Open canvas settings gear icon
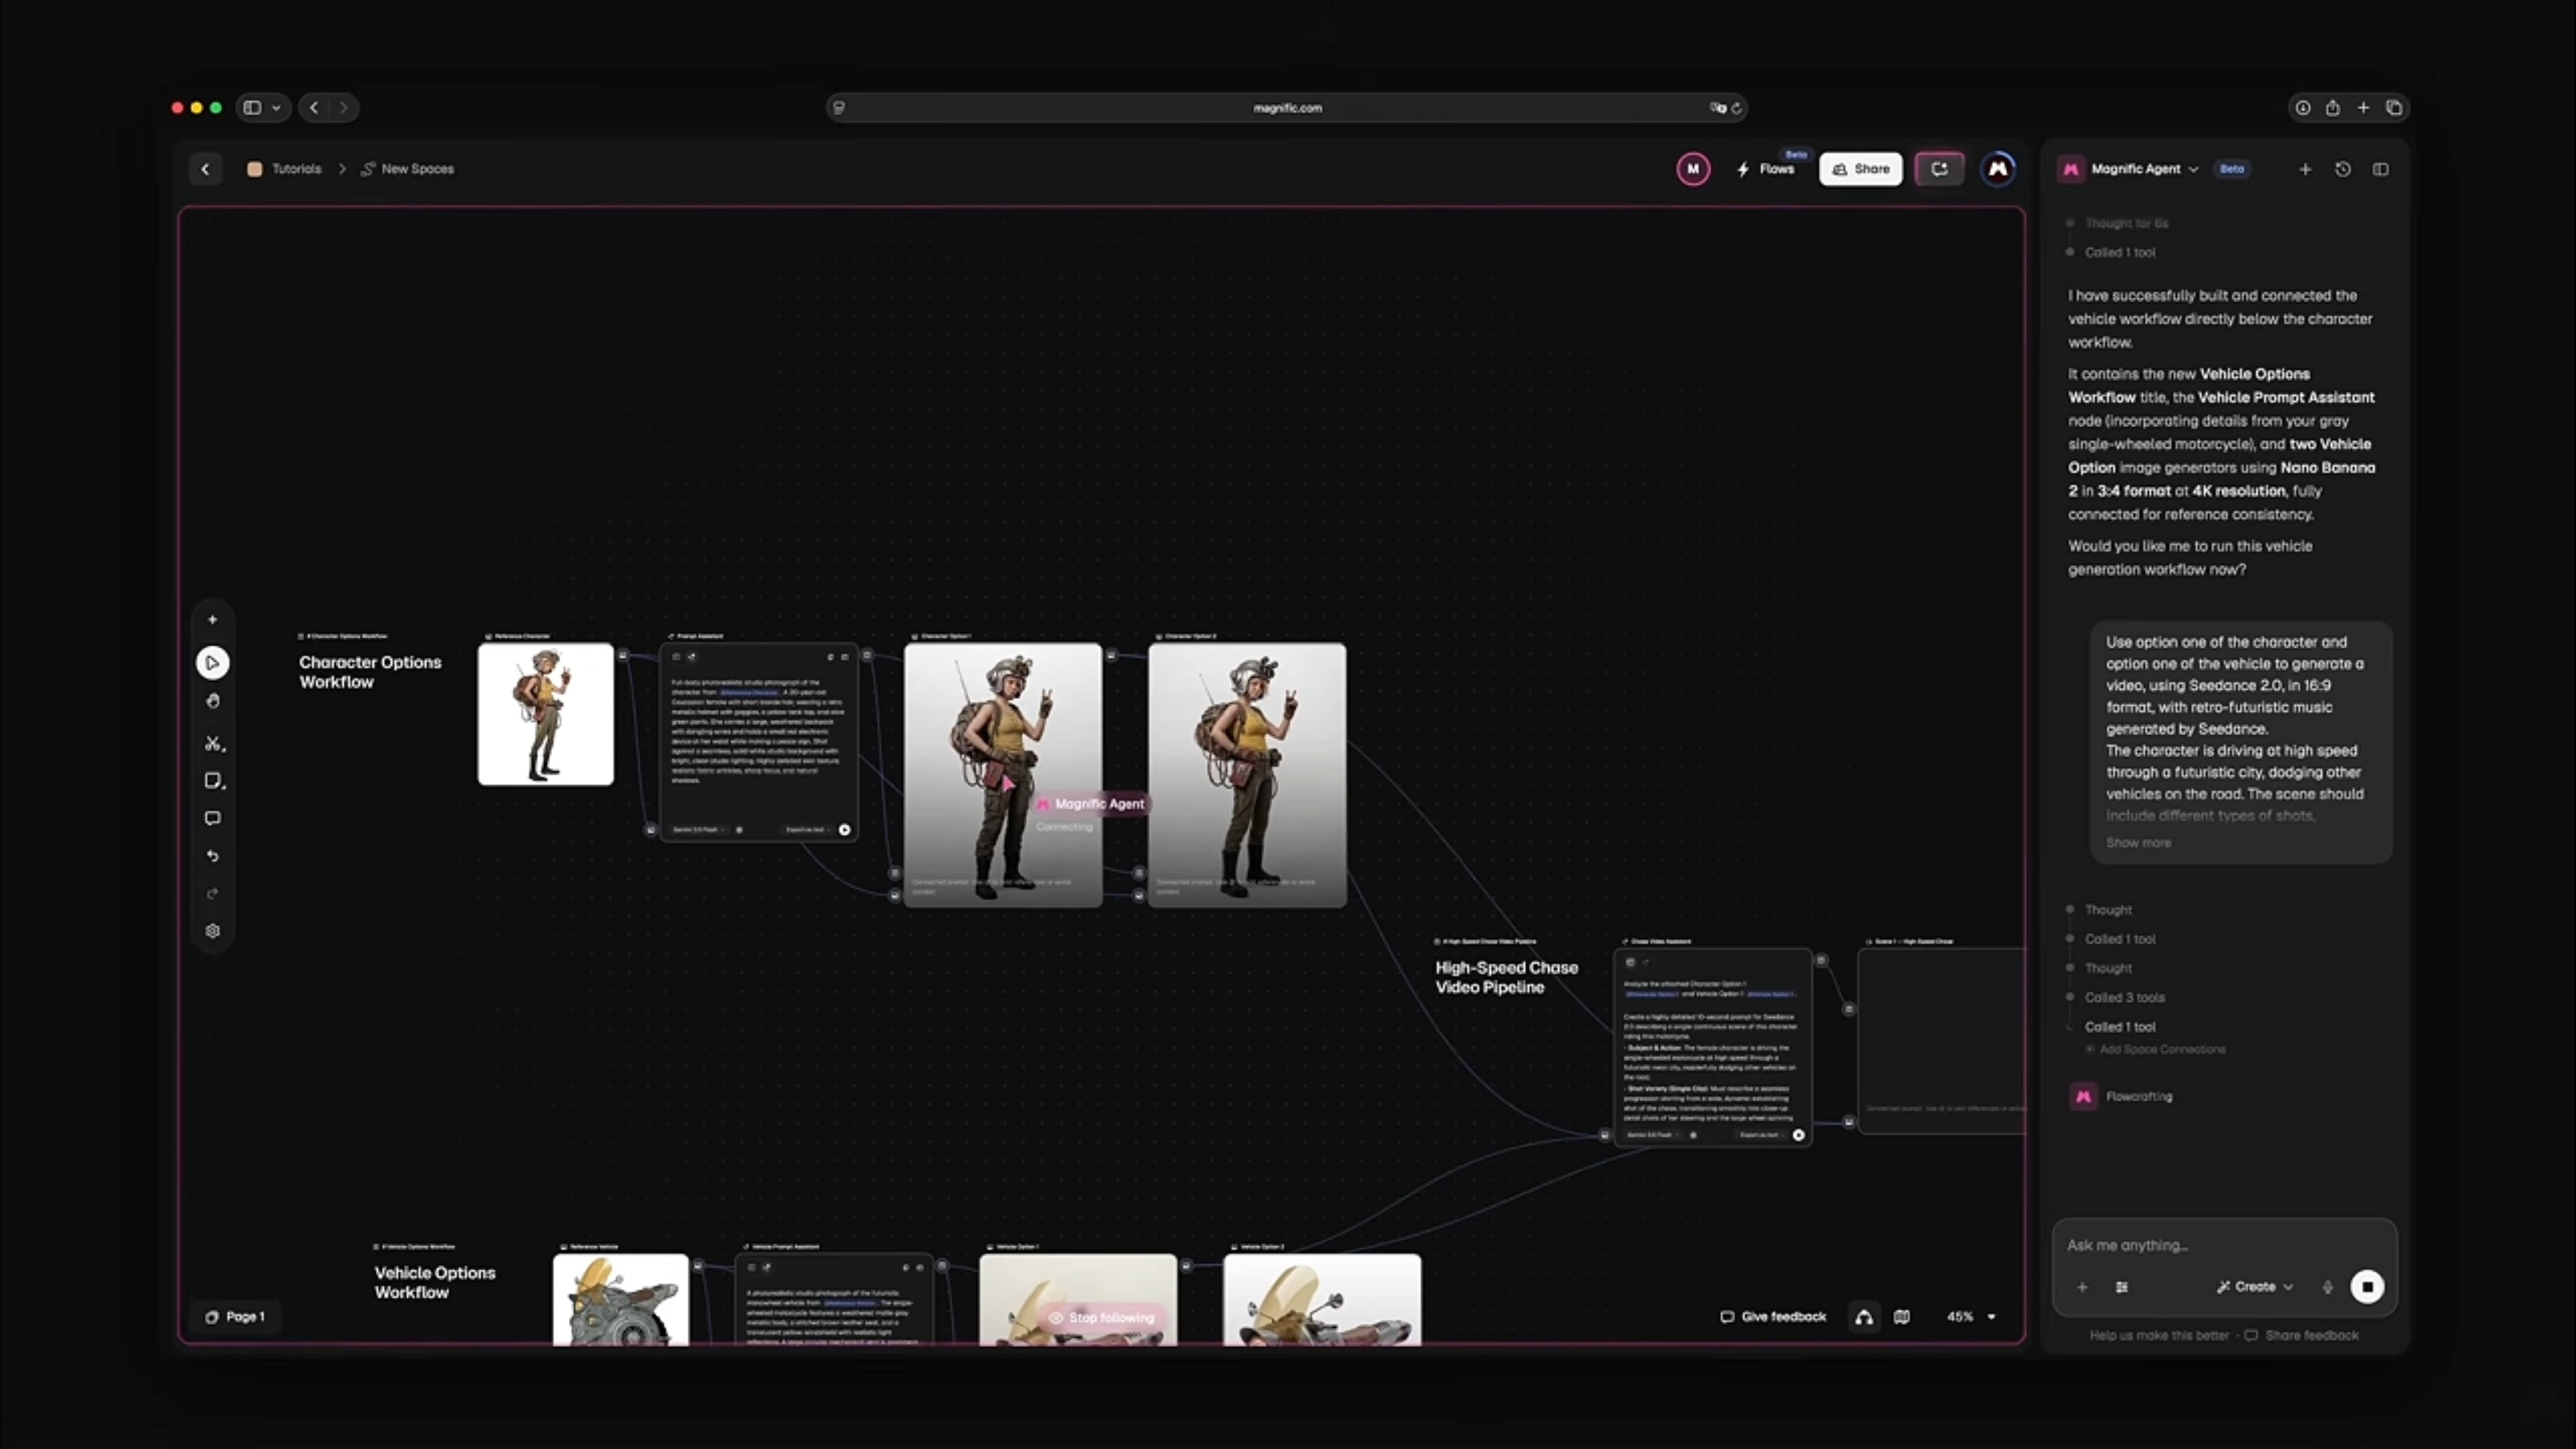 [x=212, y=931]
